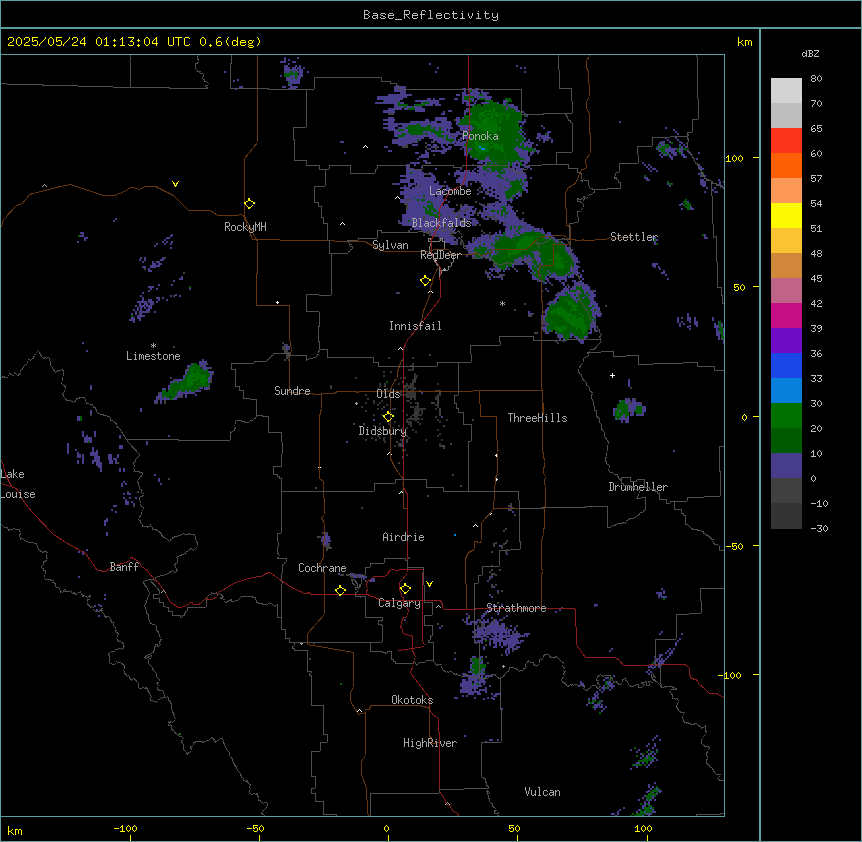
Task: Click the yellow v marker northwest of RockyMH
Action: (175, 184)
